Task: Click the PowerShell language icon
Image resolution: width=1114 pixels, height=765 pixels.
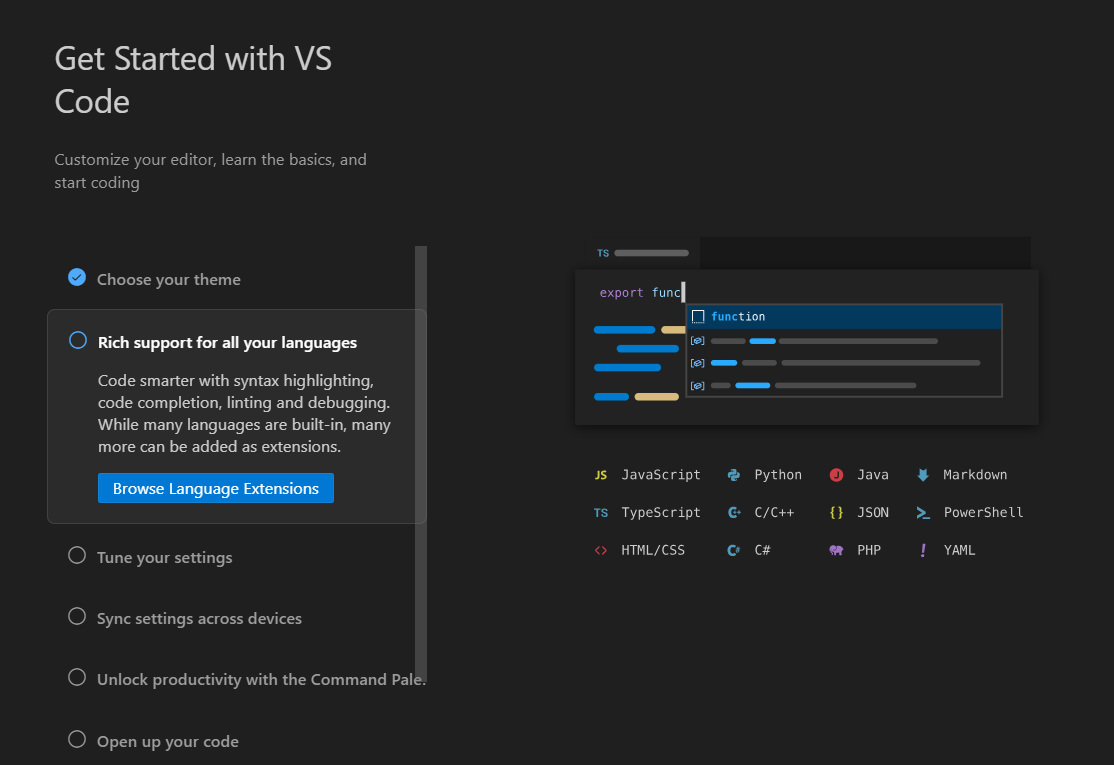Action: tap(923, 513)
